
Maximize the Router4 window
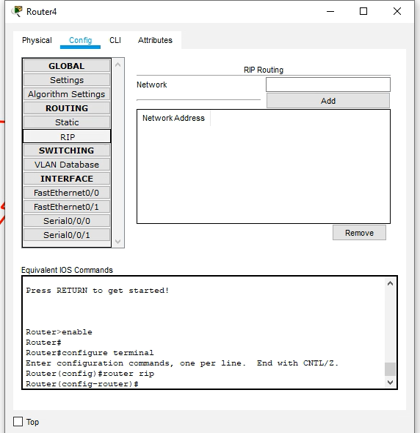[x=363, y=11]
